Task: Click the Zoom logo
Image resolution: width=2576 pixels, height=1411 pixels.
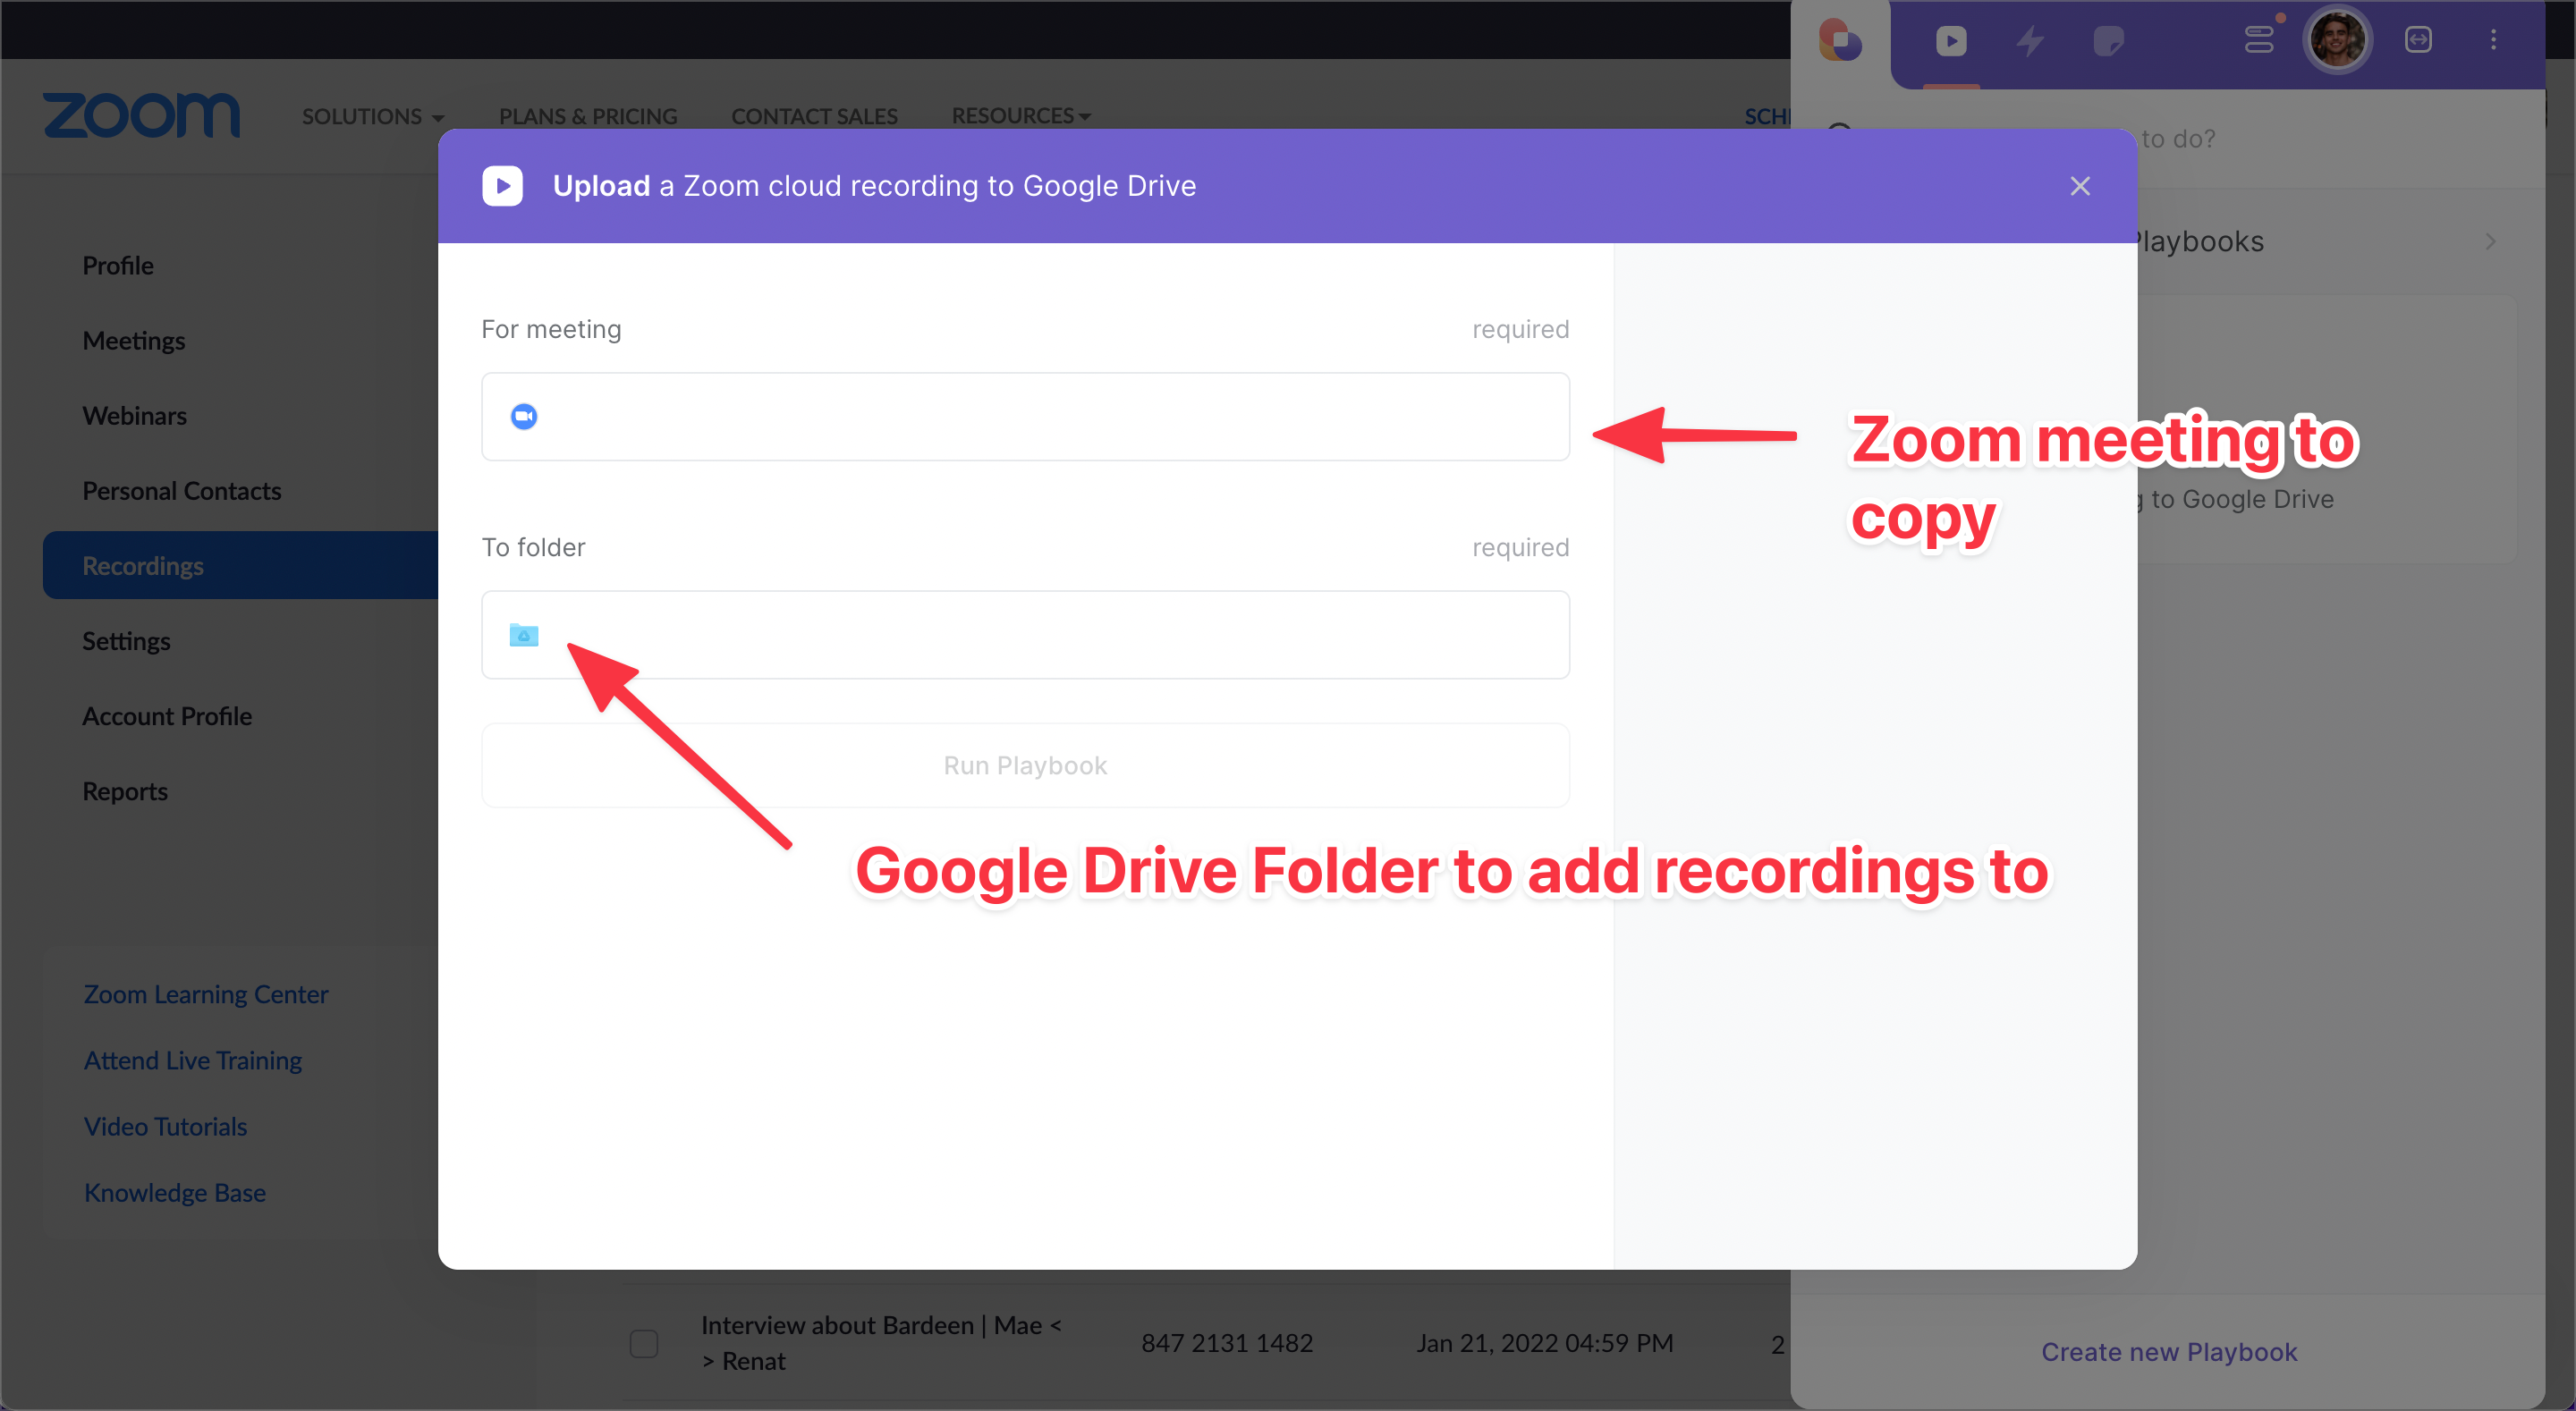Action: pyautogui.click(x=141, y=115)
